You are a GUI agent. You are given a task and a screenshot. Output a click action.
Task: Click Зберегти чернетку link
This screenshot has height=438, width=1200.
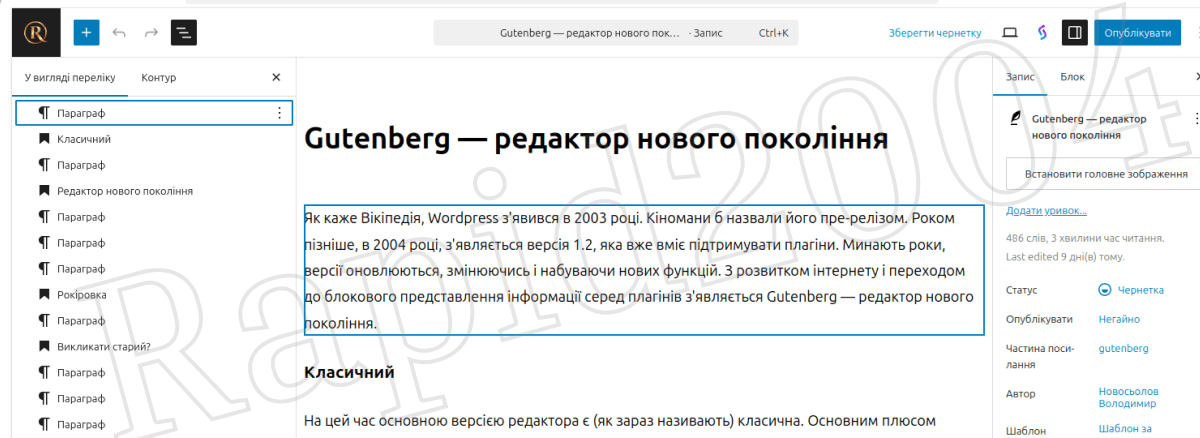(935, 32)
